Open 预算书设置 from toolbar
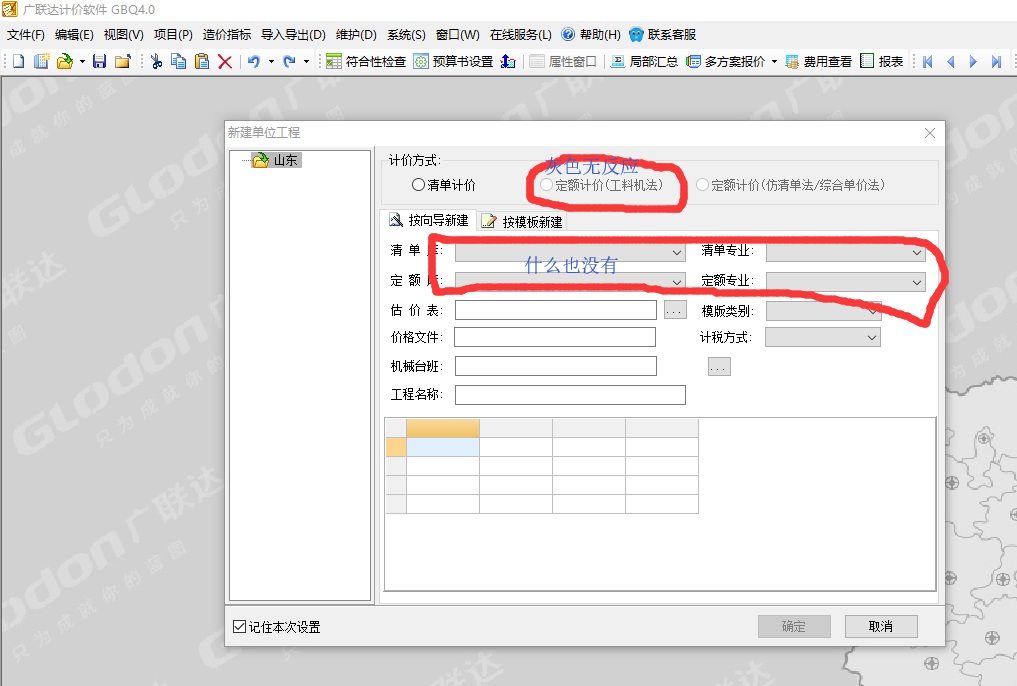The width and height of the screenshot is (1017, 686). (x=453, y=62)
